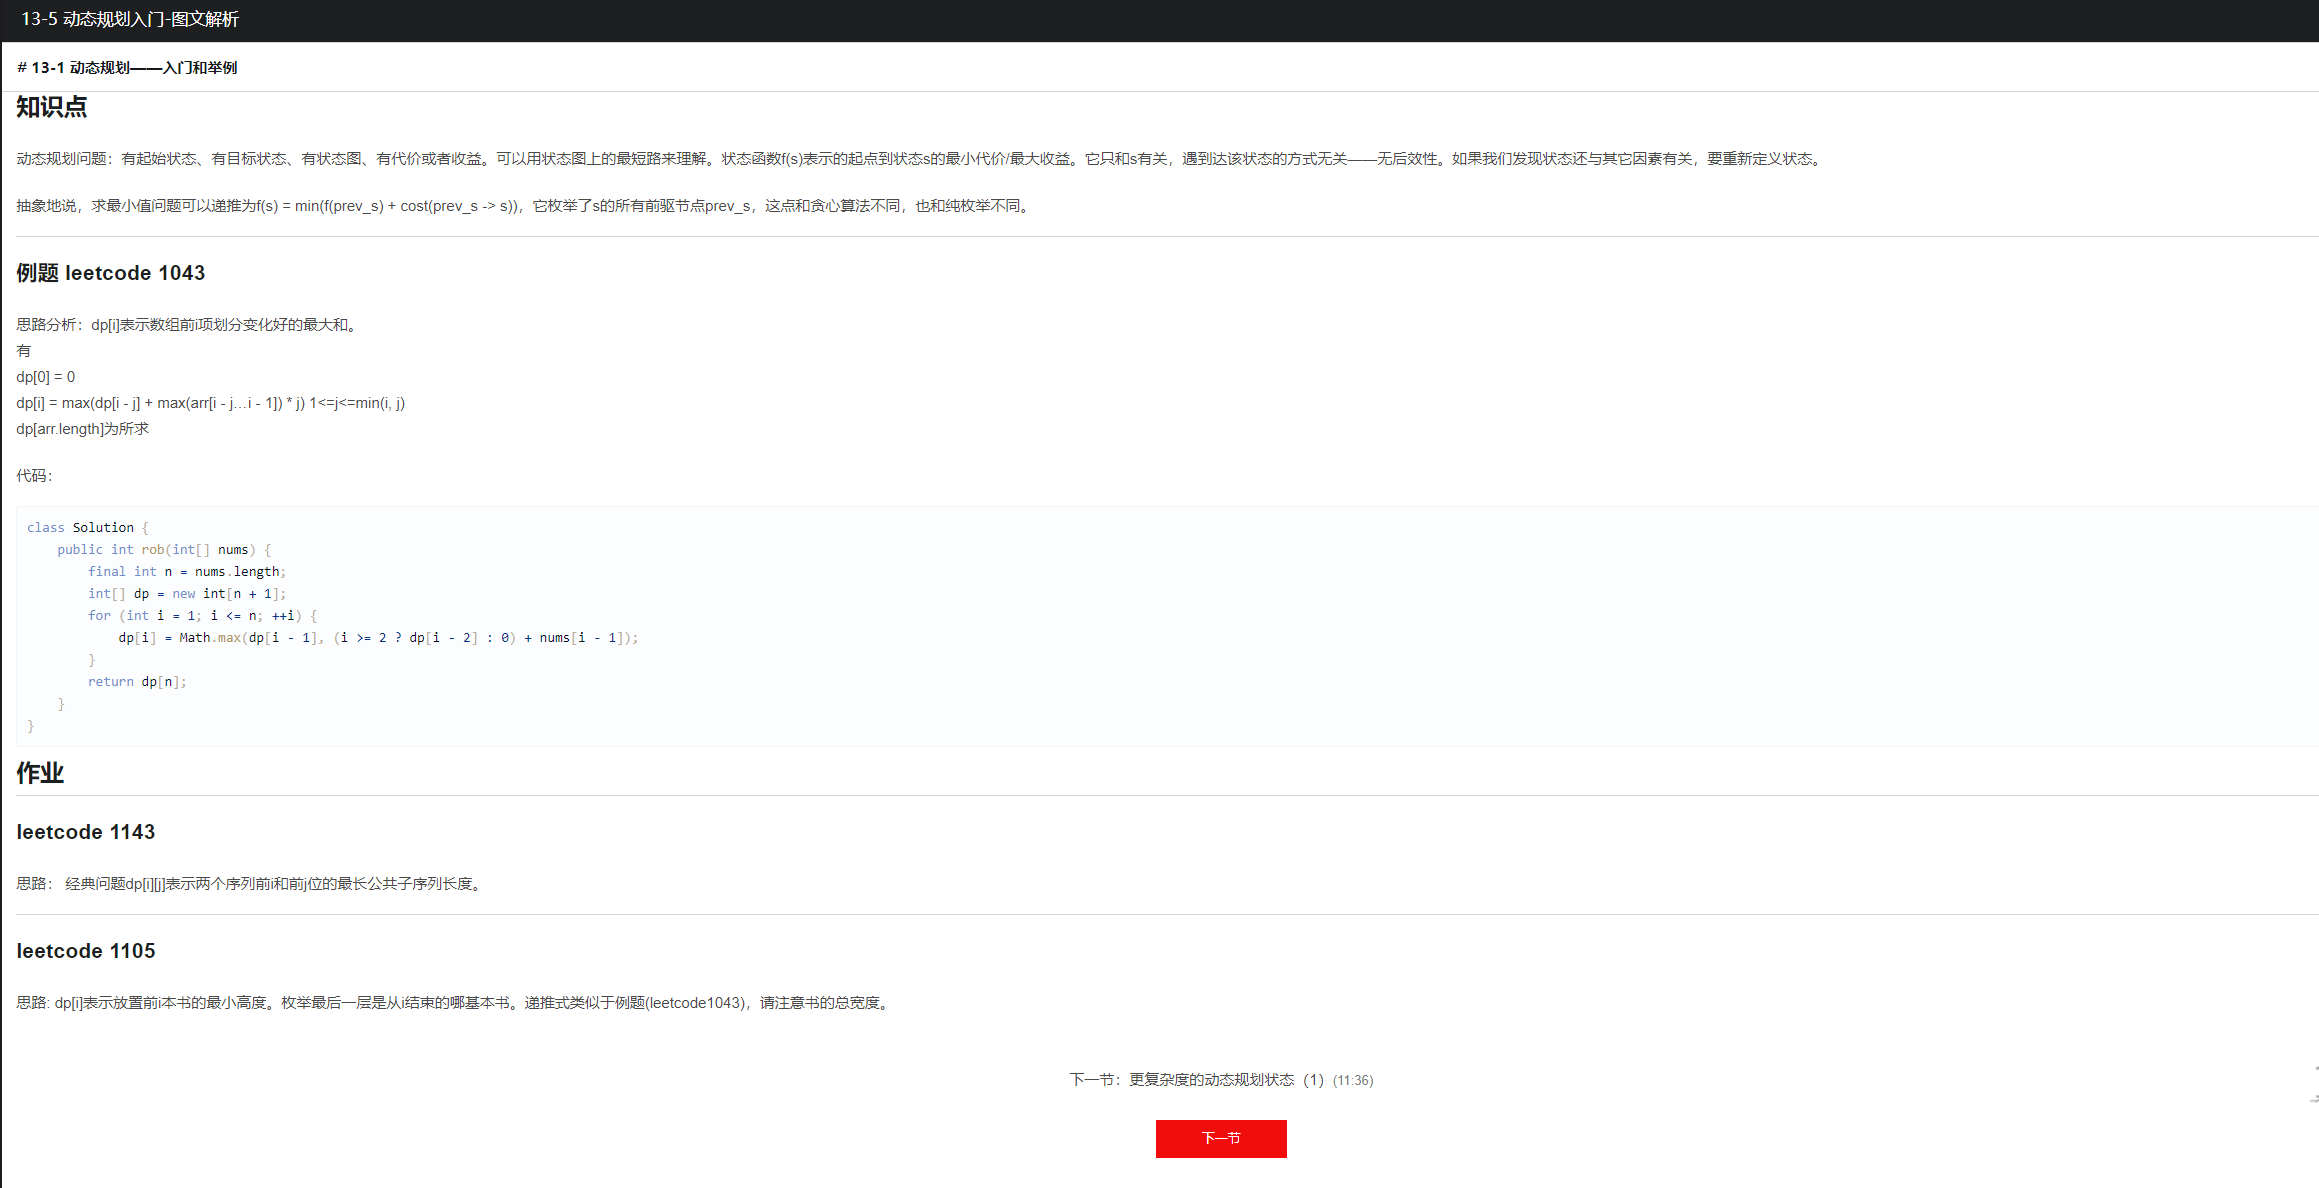Click the return dp[n] code line
The width and height of the screenshot is (2319, 1188).
(x=137, y=682)
